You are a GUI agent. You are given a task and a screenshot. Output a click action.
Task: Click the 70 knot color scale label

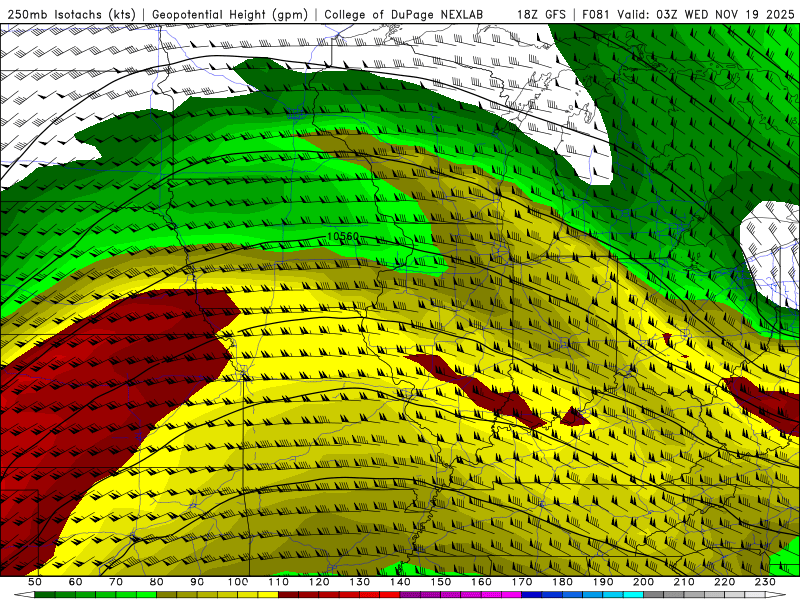(x=116, y=582)
